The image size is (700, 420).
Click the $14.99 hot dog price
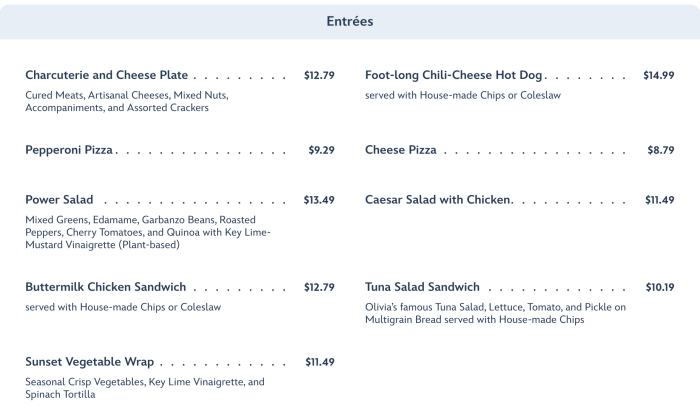658,75
